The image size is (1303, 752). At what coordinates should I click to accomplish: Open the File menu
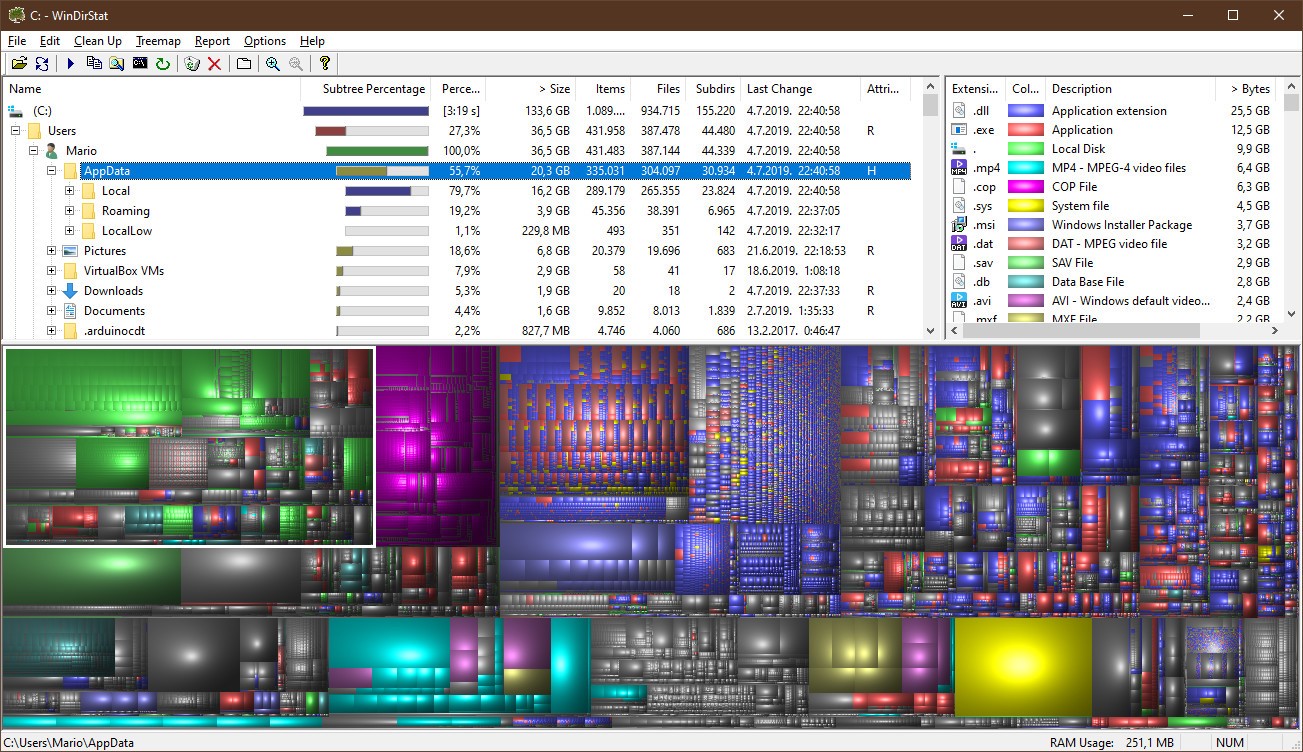point(17,41)
